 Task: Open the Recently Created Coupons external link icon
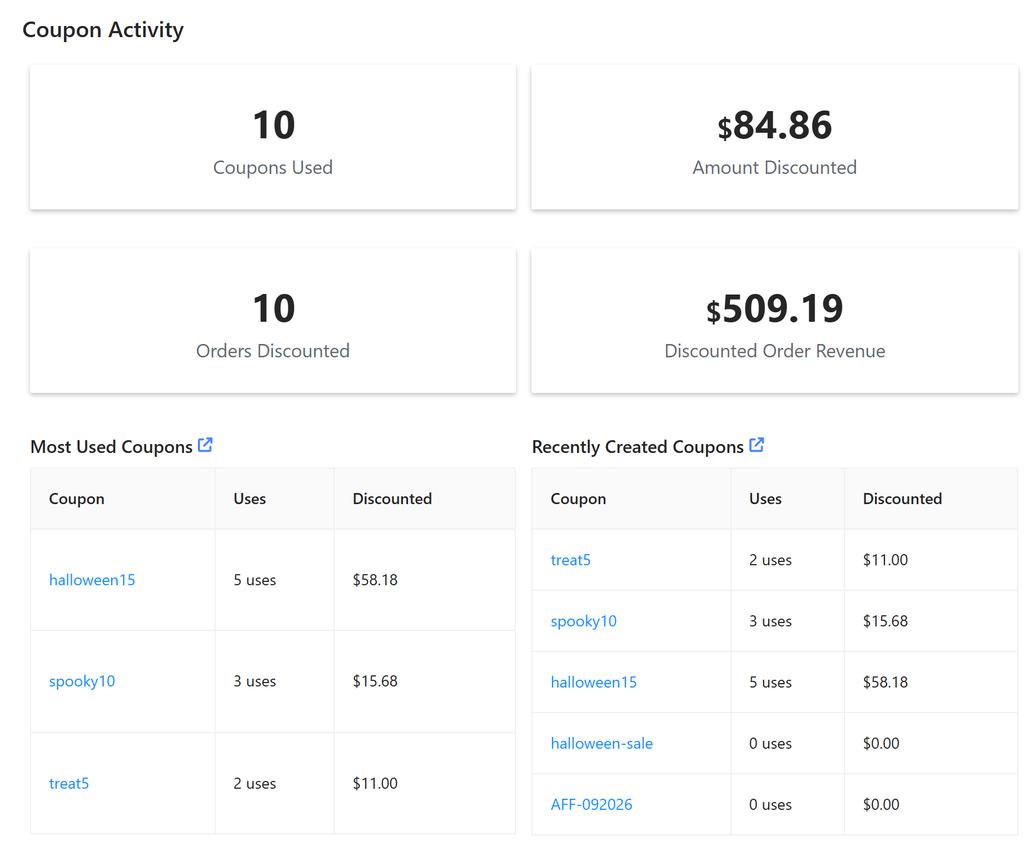(x=756, y=445)
